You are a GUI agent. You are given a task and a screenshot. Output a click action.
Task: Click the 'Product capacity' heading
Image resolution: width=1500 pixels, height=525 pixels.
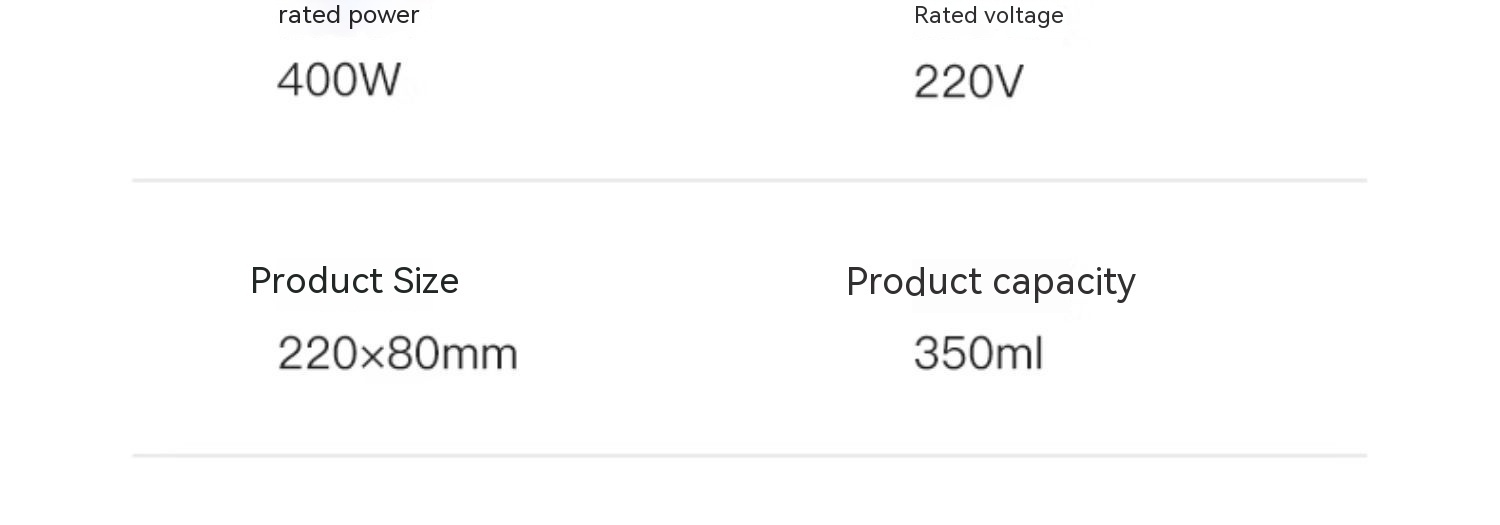pyautogui.click(x=990, y=282)
